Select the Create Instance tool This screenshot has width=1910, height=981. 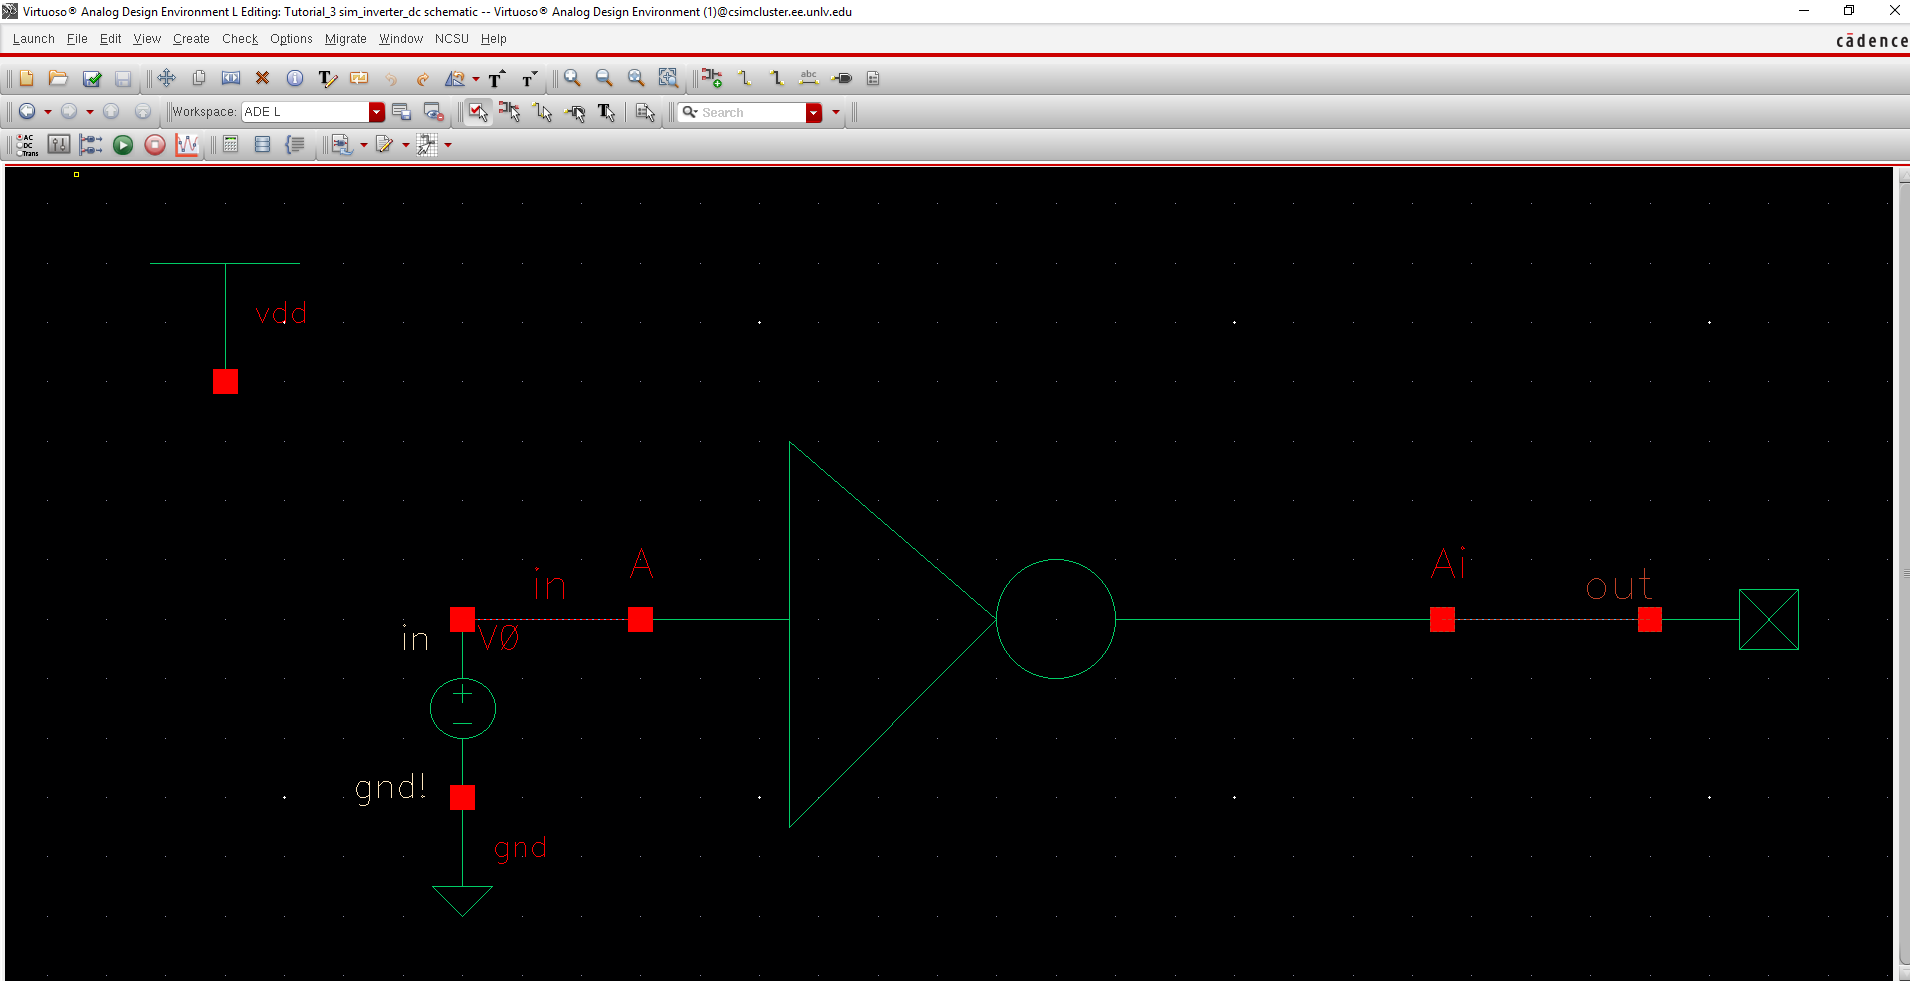(x=711, y=78)
